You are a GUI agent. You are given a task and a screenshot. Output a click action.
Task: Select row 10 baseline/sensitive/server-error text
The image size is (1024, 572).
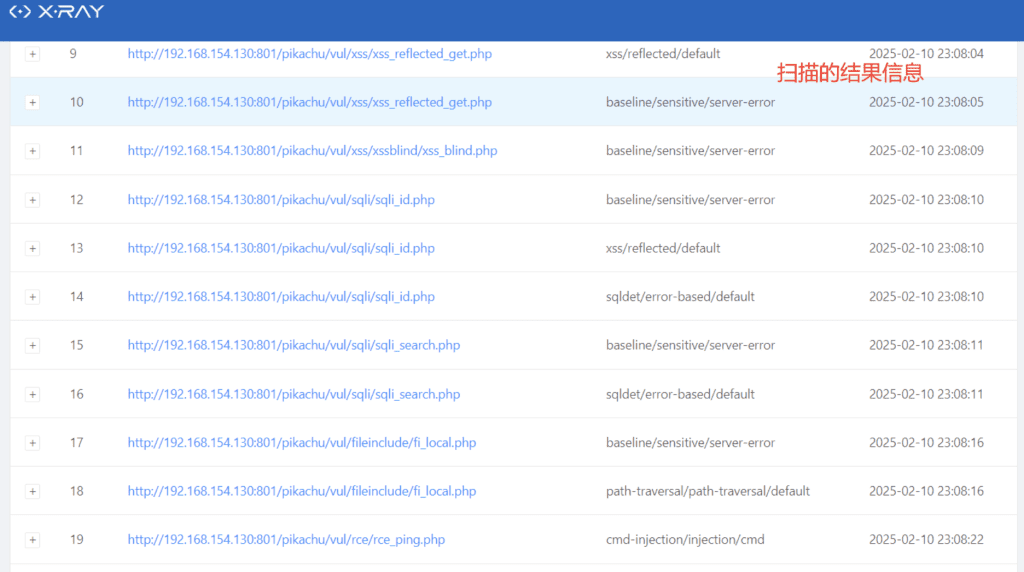click(x=690, y=102)
